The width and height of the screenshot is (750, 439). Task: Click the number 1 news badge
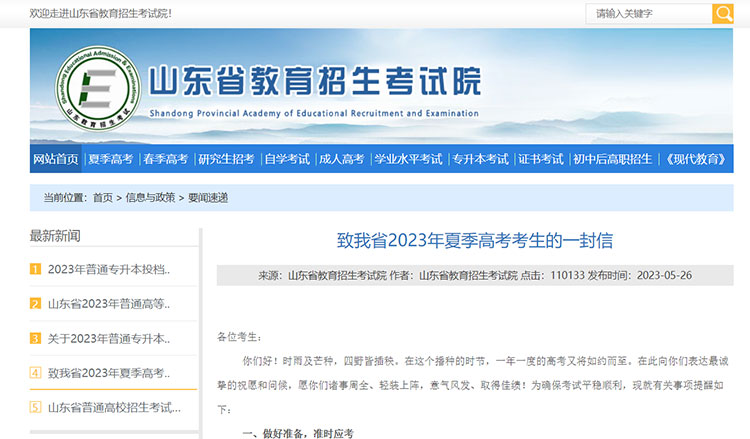(x=36, y=269)
